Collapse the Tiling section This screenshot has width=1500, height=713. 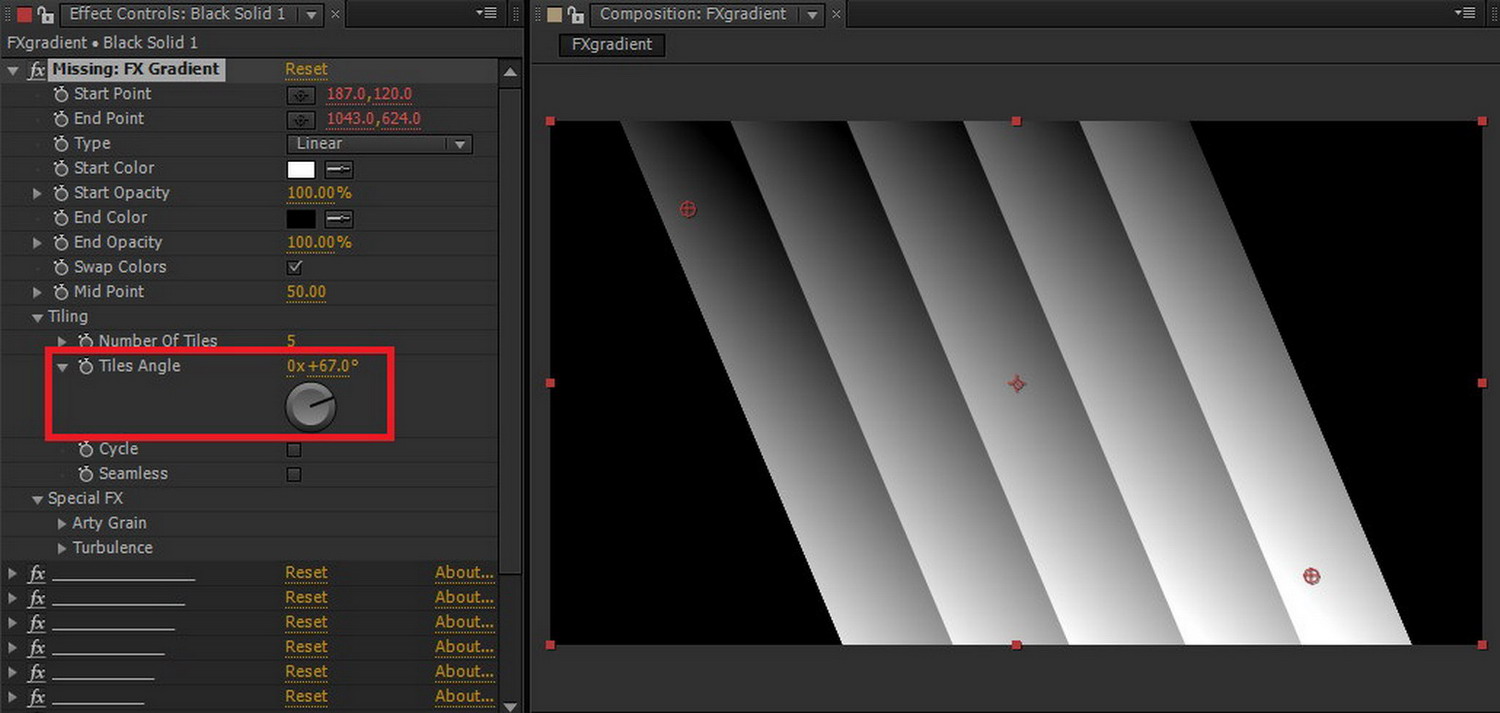tap(38, 317)
